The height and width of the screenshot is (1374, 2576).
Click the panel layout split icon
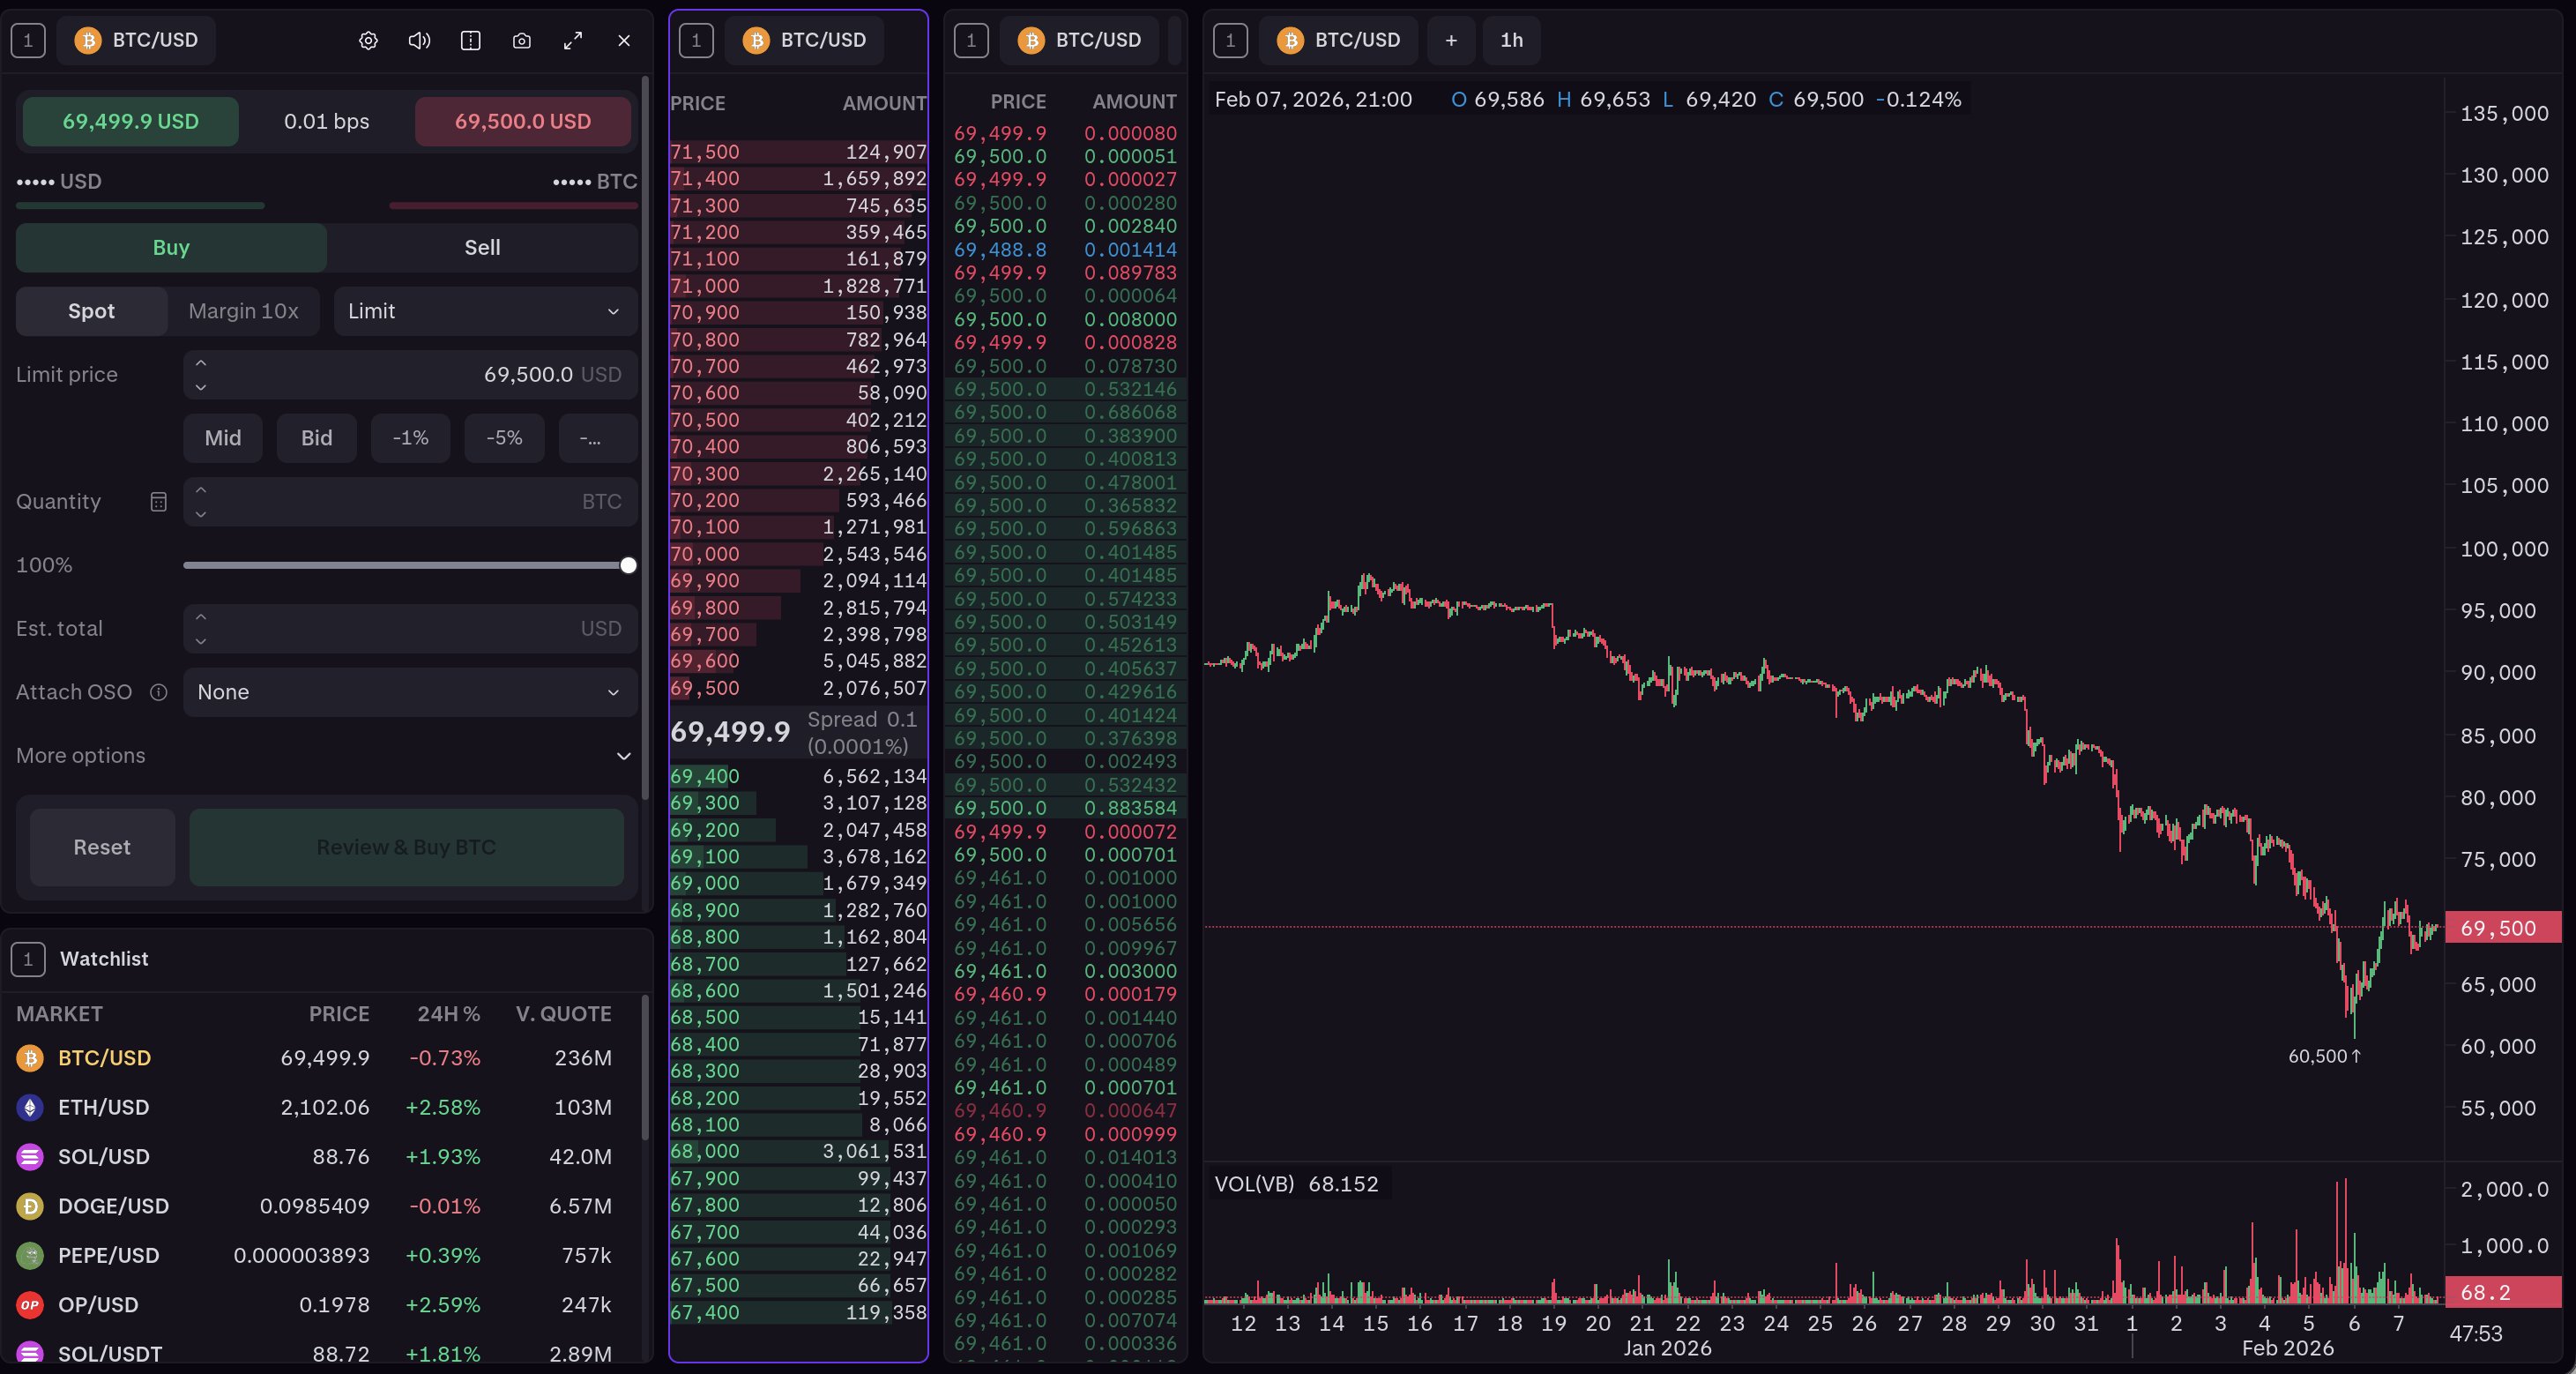pos(470,41)
